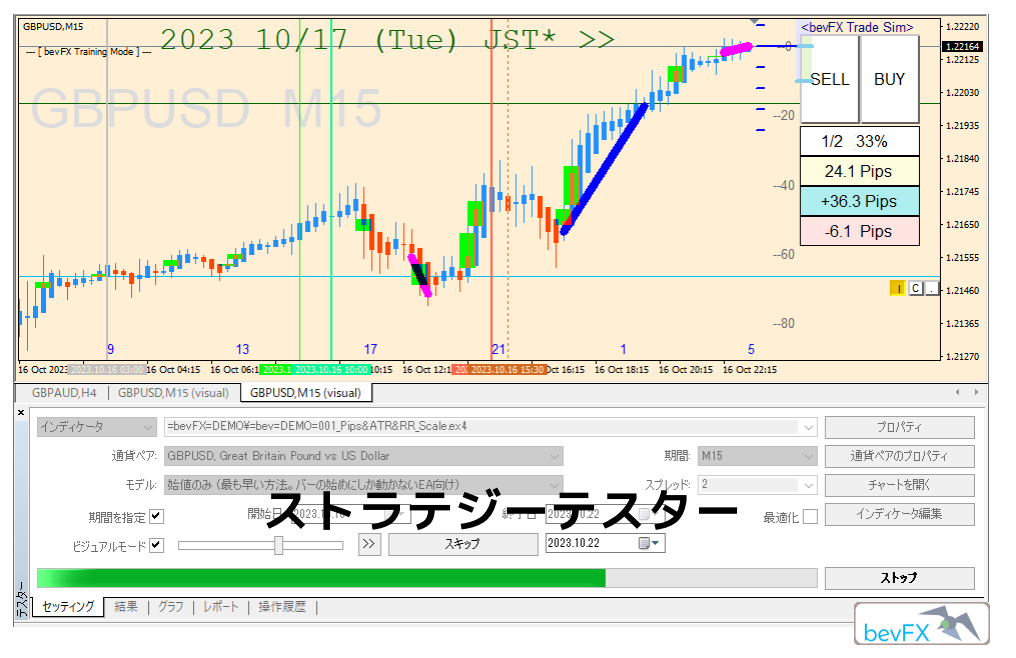1016x658 pixels.
Task: Click the 通貨ペアのプロパティ button
Action: (899, 456)
